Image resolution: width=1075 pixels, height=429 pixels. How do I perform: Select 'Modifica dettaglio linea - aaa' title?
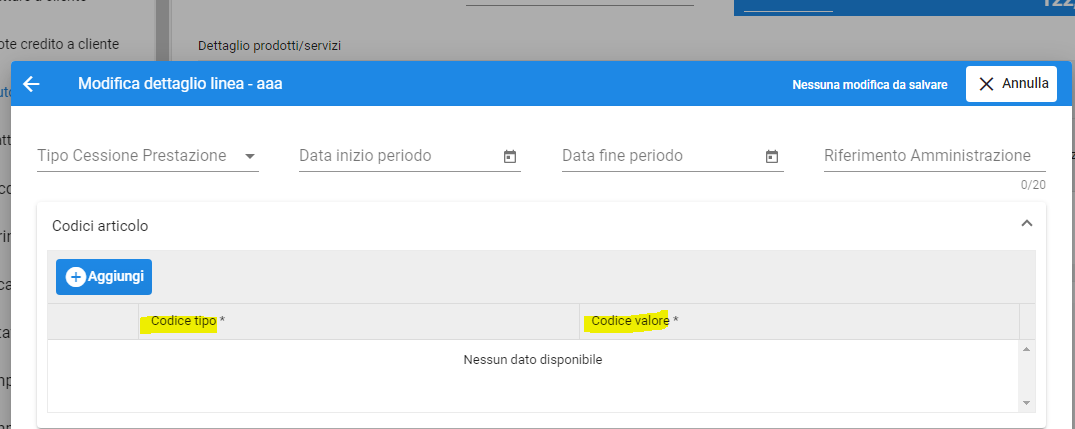180,84
